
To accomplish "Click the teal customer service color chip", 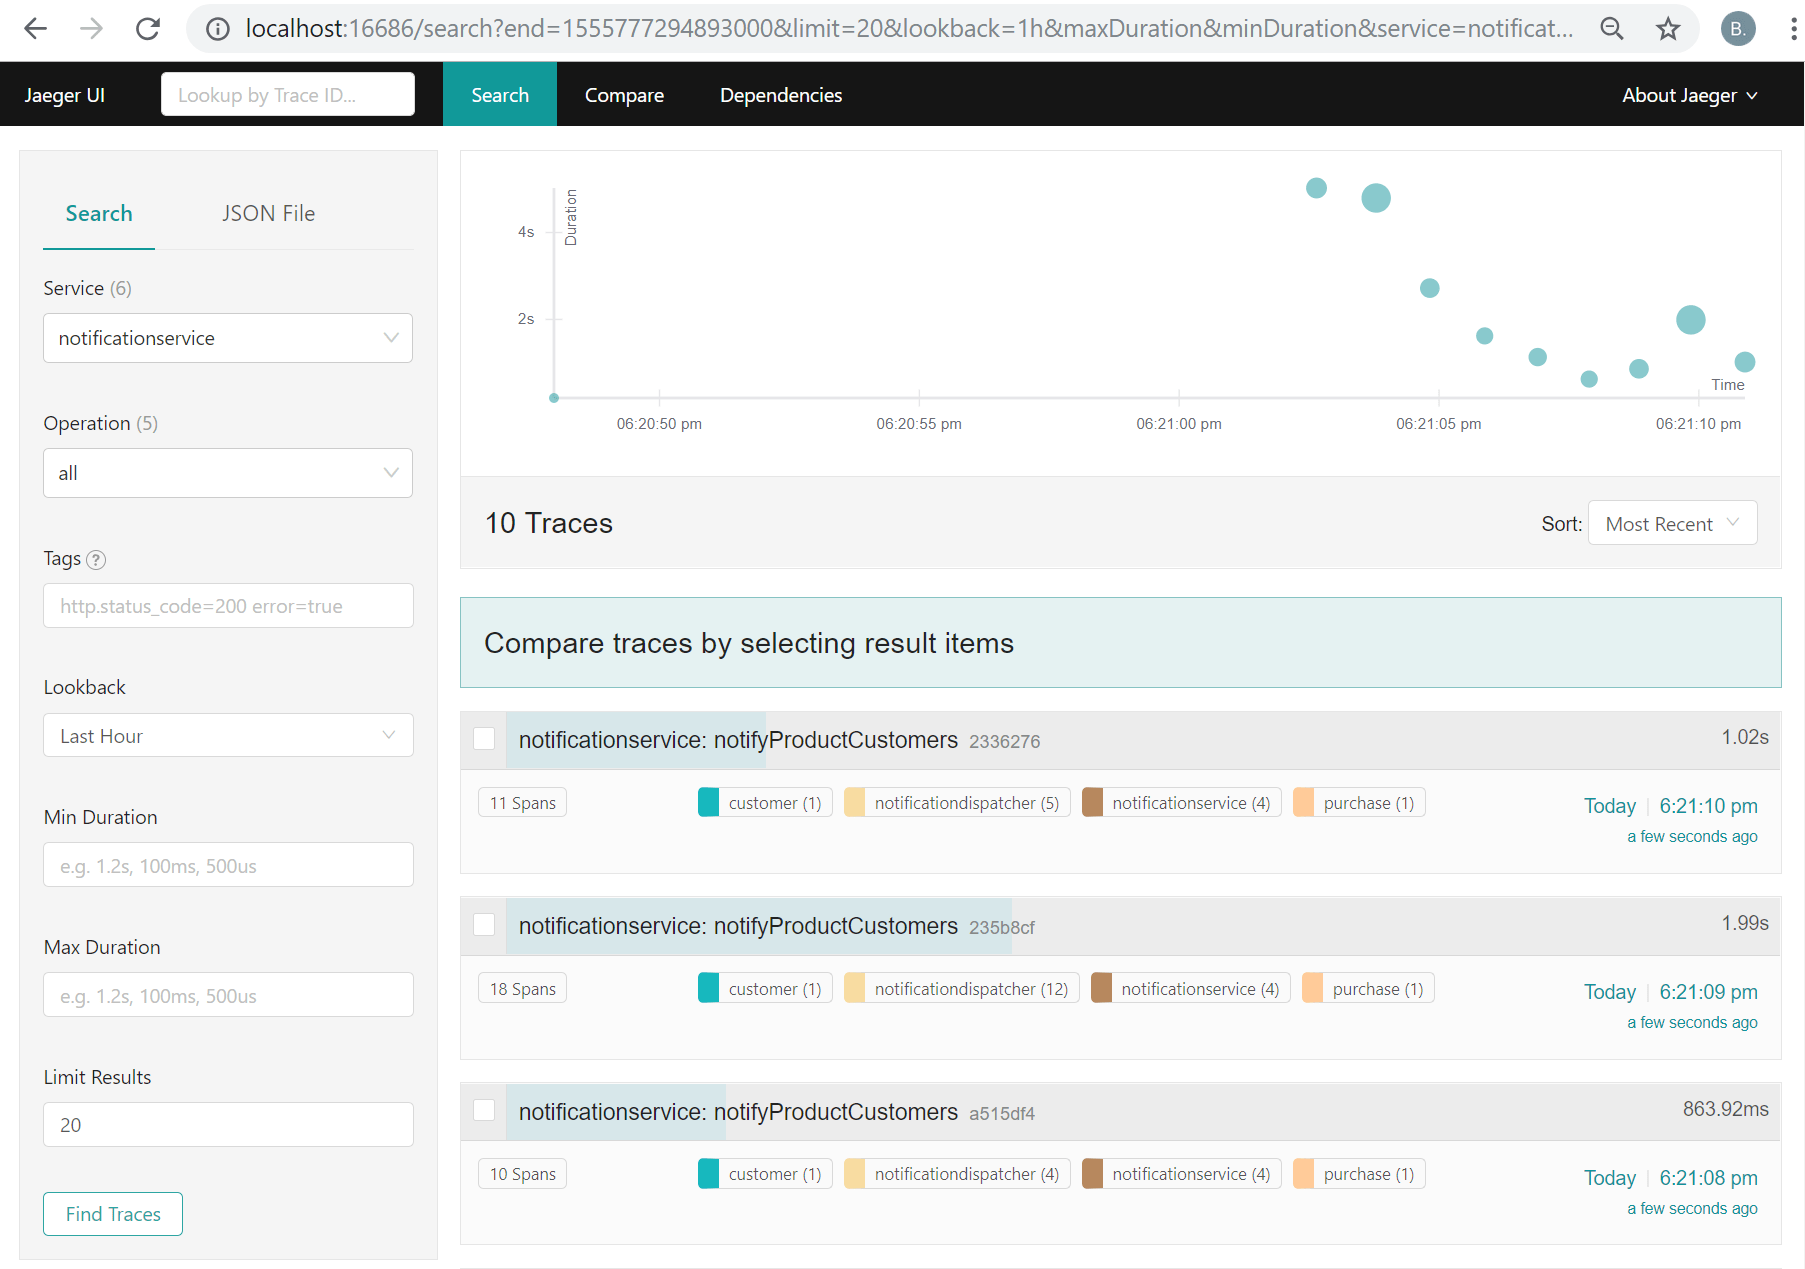I will pos(708,802).
